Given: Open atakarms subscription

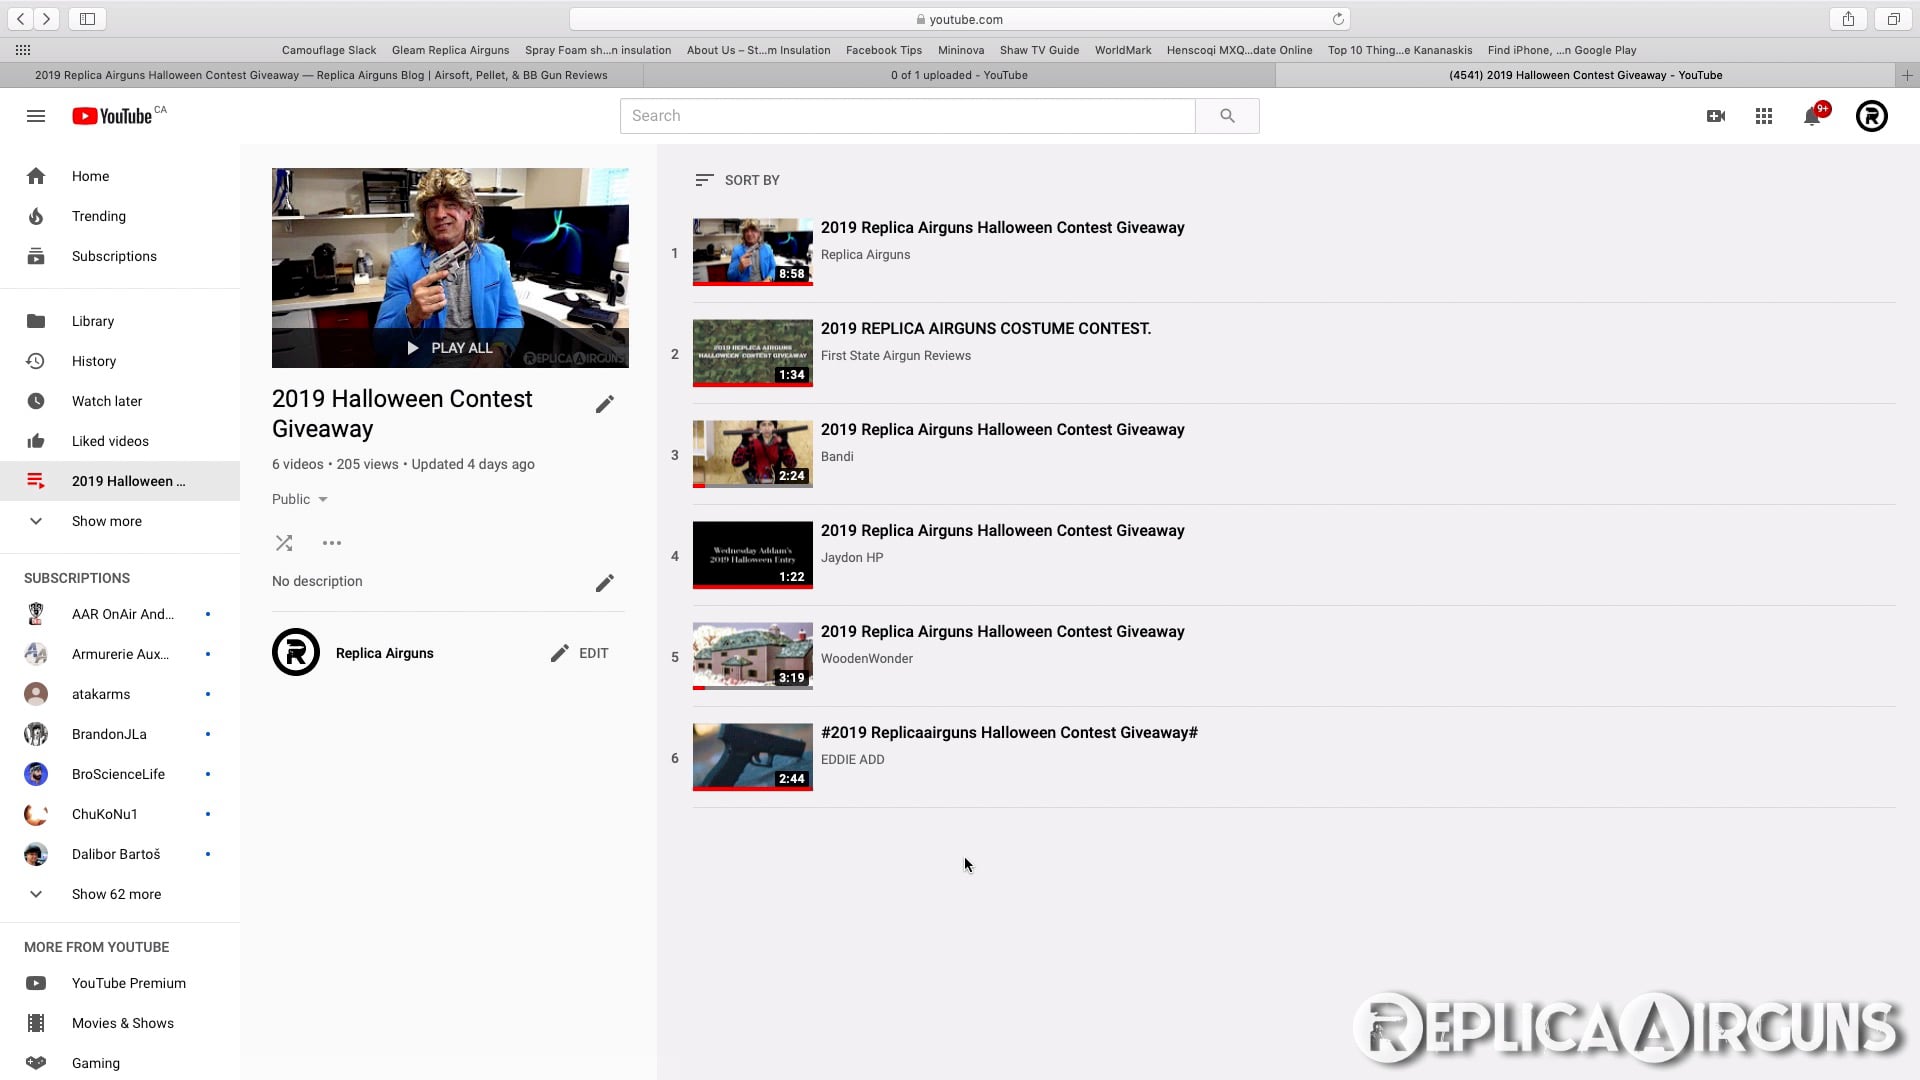Looking at the screenshot, I should [120, 694].
